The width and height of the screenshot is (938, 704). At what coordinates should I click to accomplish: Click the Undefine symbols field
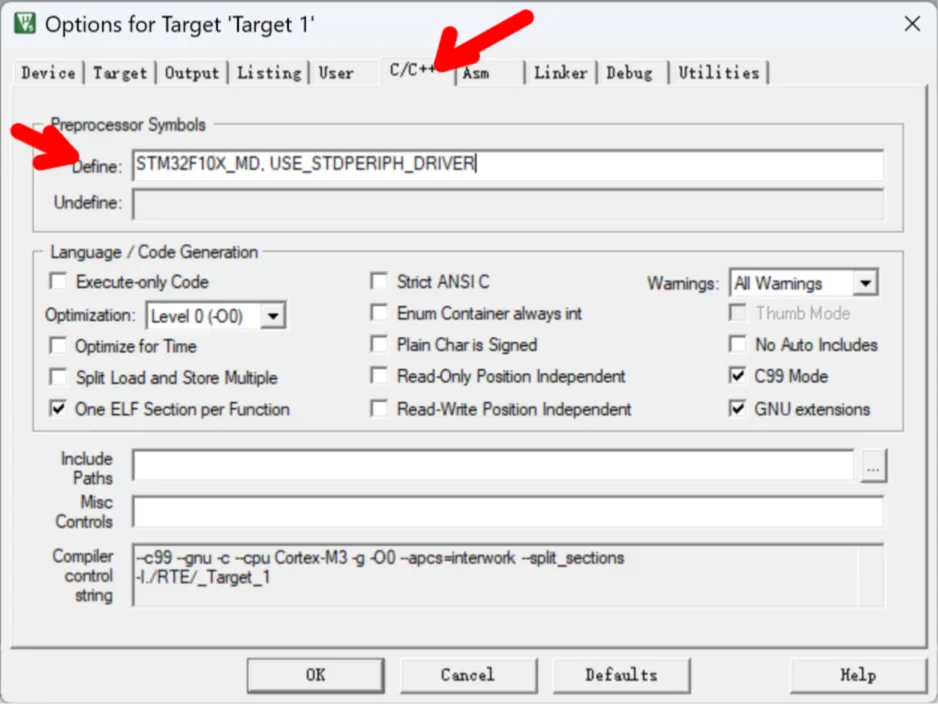coord(507,204)
